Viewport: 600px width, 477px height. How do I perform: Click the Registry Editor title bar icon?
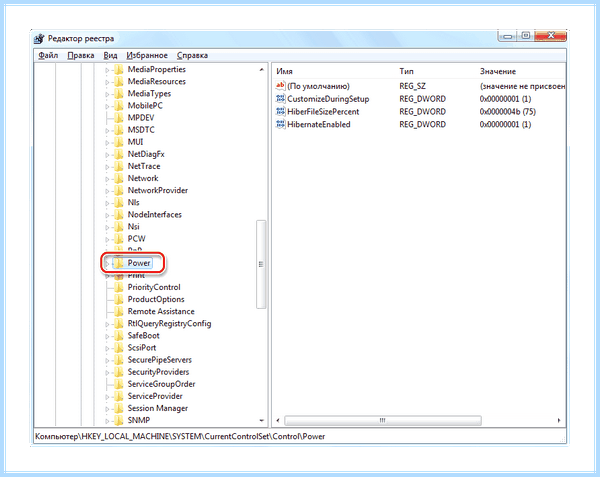click(39, 39)
